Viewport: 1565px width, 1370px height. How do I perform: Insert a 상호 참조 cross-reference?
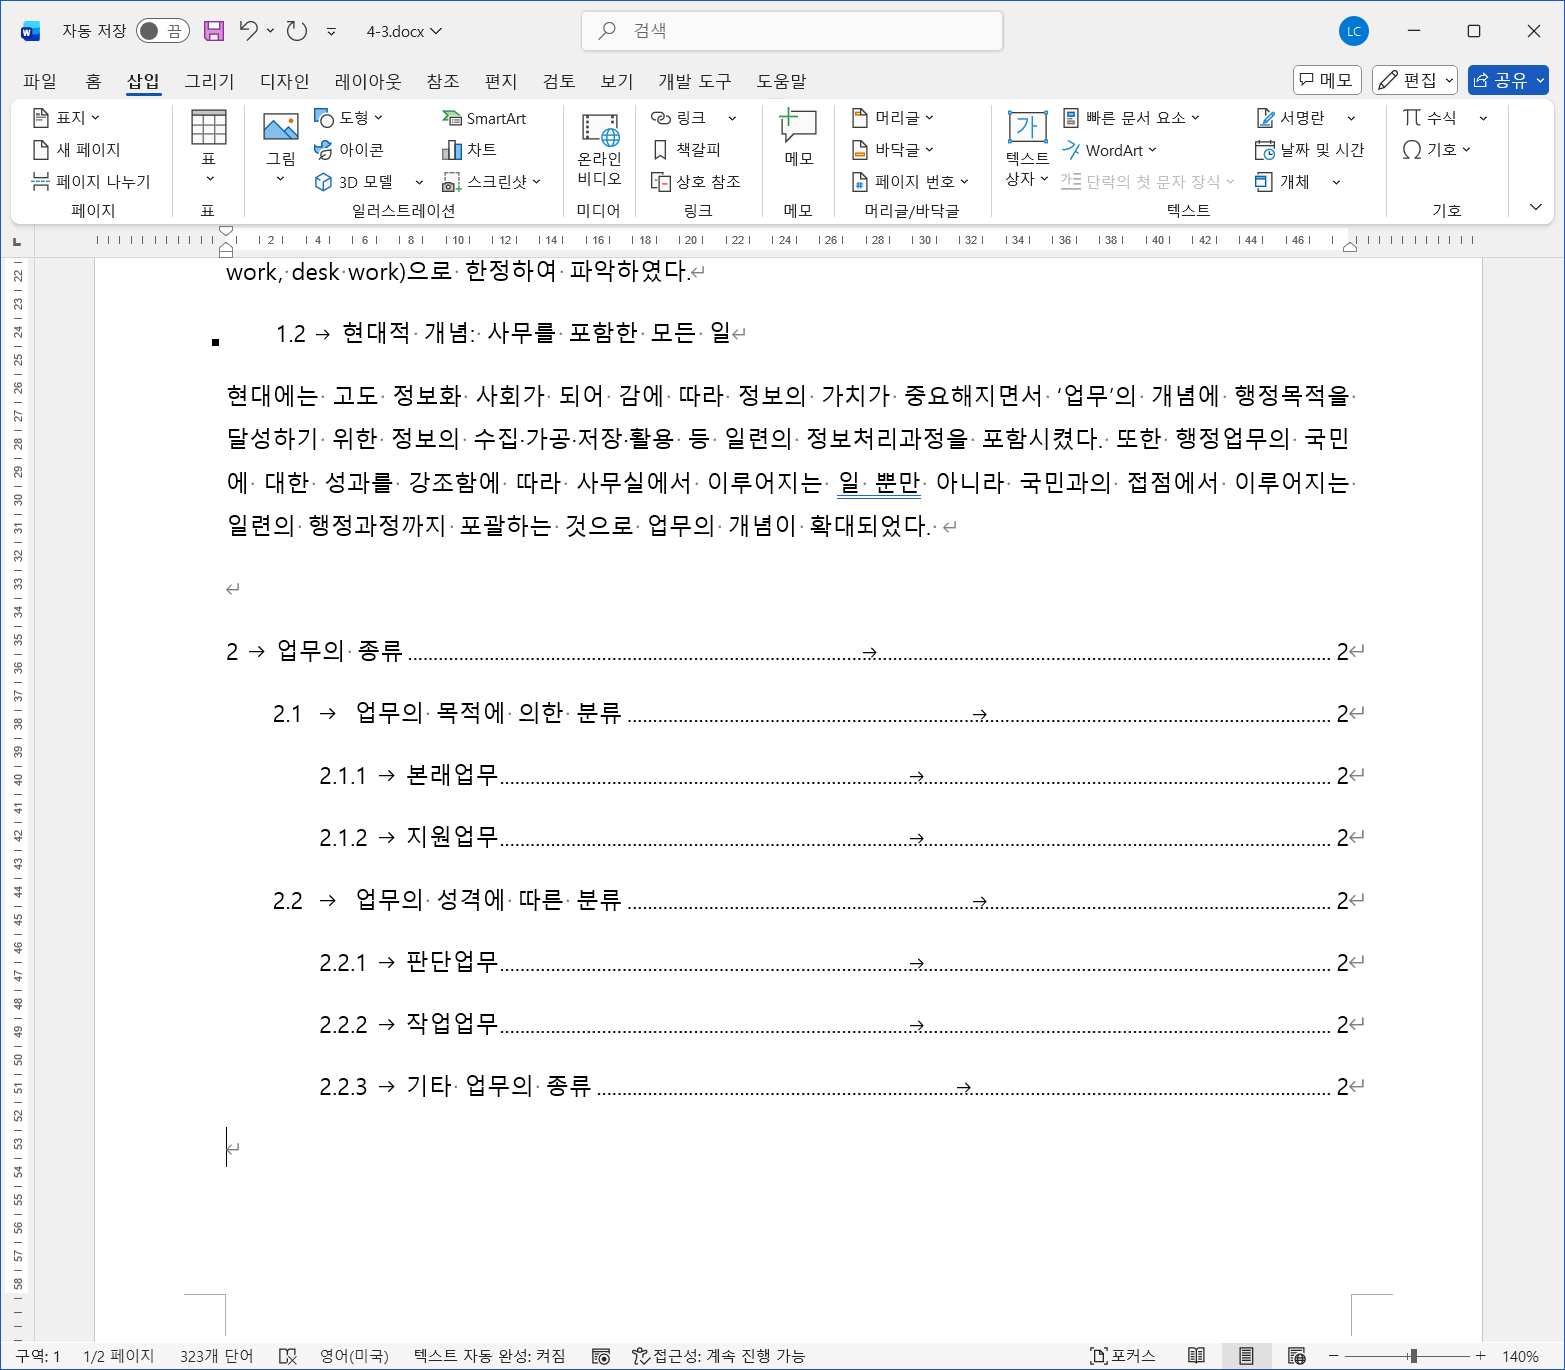pos(696,182)
